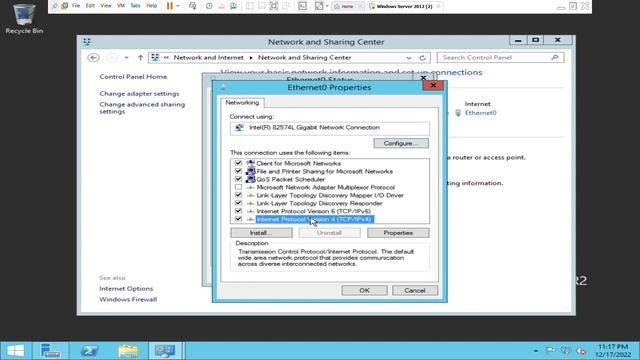Toggle Internet Protocol Version 6 checkbox
Viewport: 640px width, 360px height.
238,211
